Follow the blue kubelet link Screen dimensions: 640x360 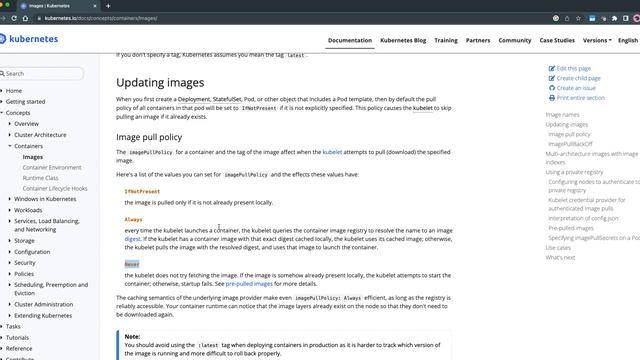(332, 152)
